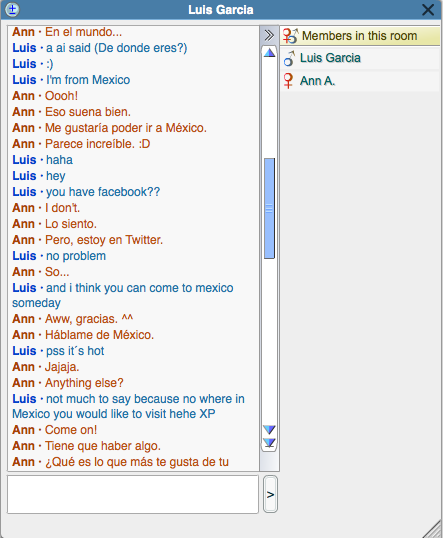Click the plus circle icon in title bar

pyautogui.click(x=12, y=9)
